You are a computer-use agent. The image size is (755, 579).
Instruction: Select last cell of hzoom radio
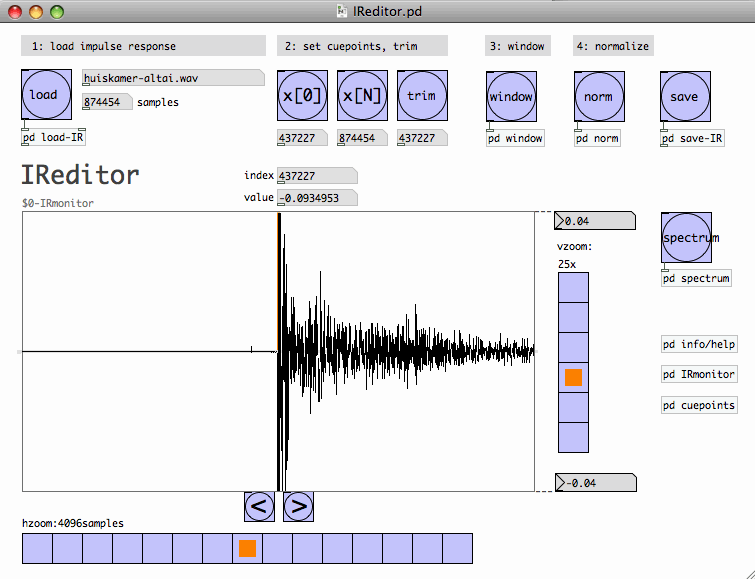[457, 548]
